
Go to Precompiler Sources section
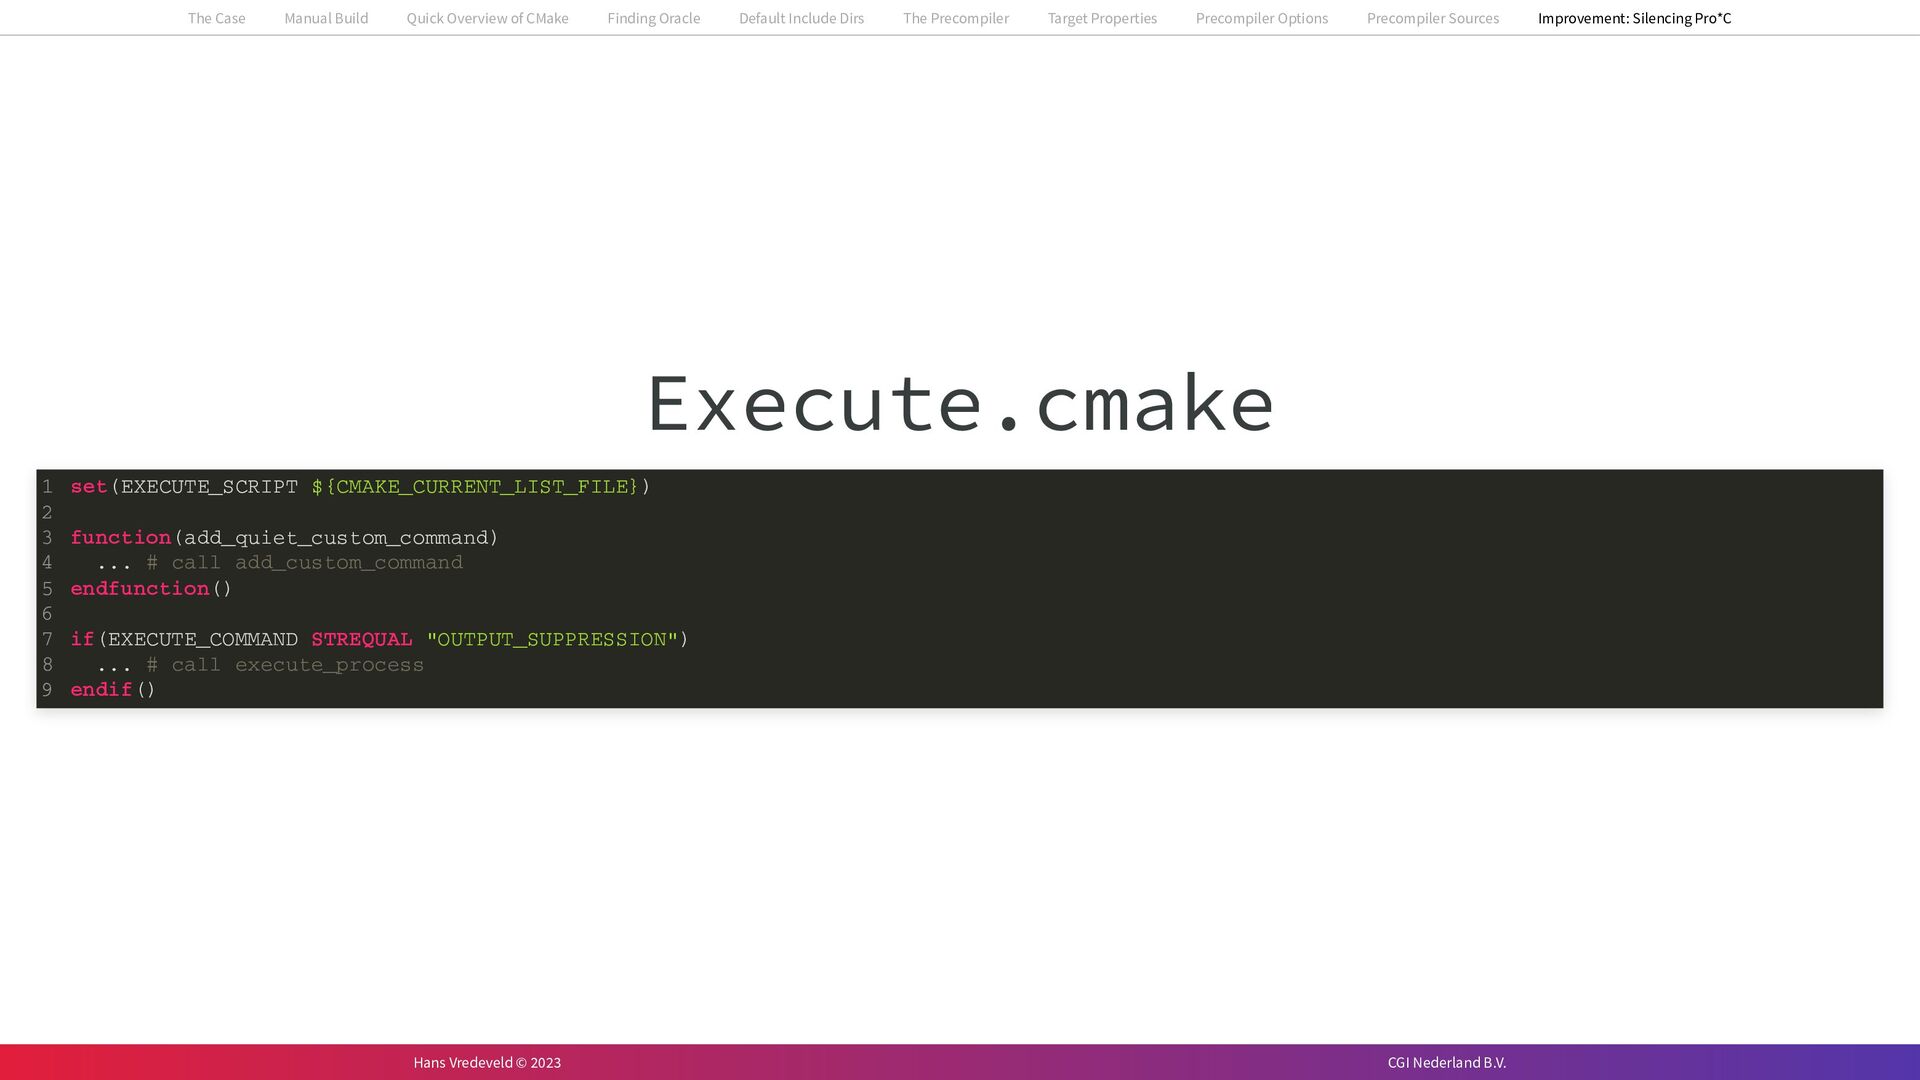[1432, 18]
